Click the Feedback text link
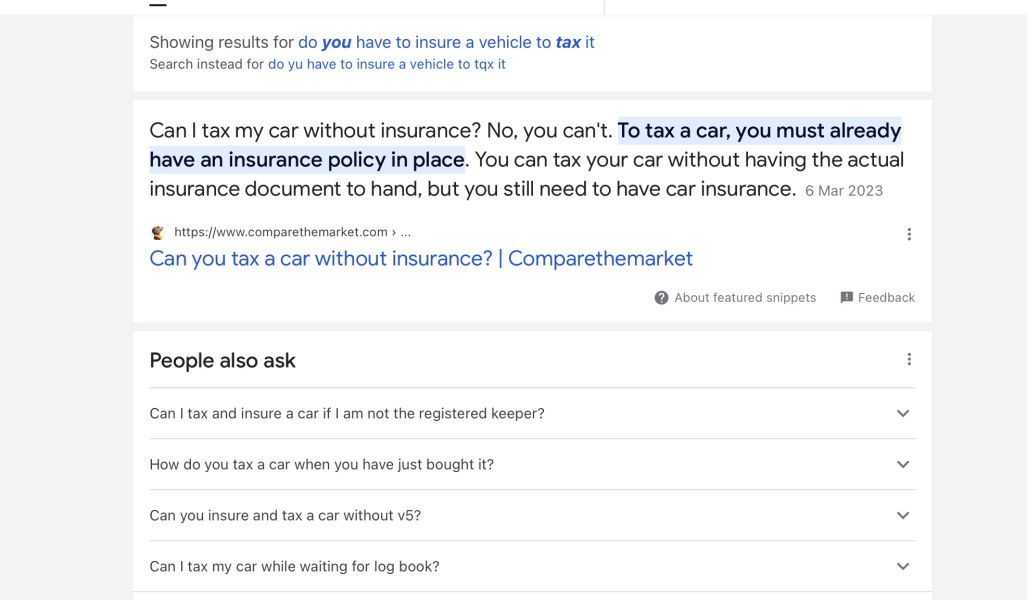1027x600 pixels. click(886, 298)
